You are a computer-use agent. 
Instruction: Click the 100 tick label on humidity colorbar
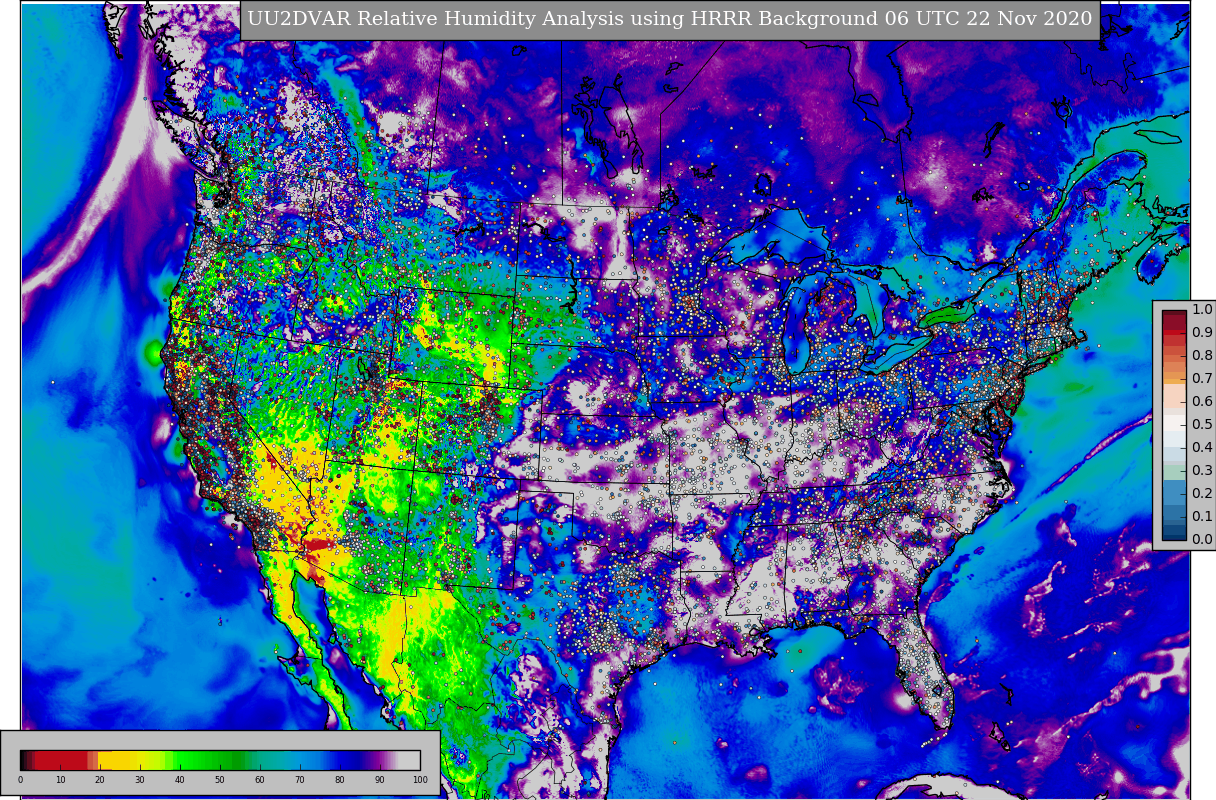tap(420, 780)
